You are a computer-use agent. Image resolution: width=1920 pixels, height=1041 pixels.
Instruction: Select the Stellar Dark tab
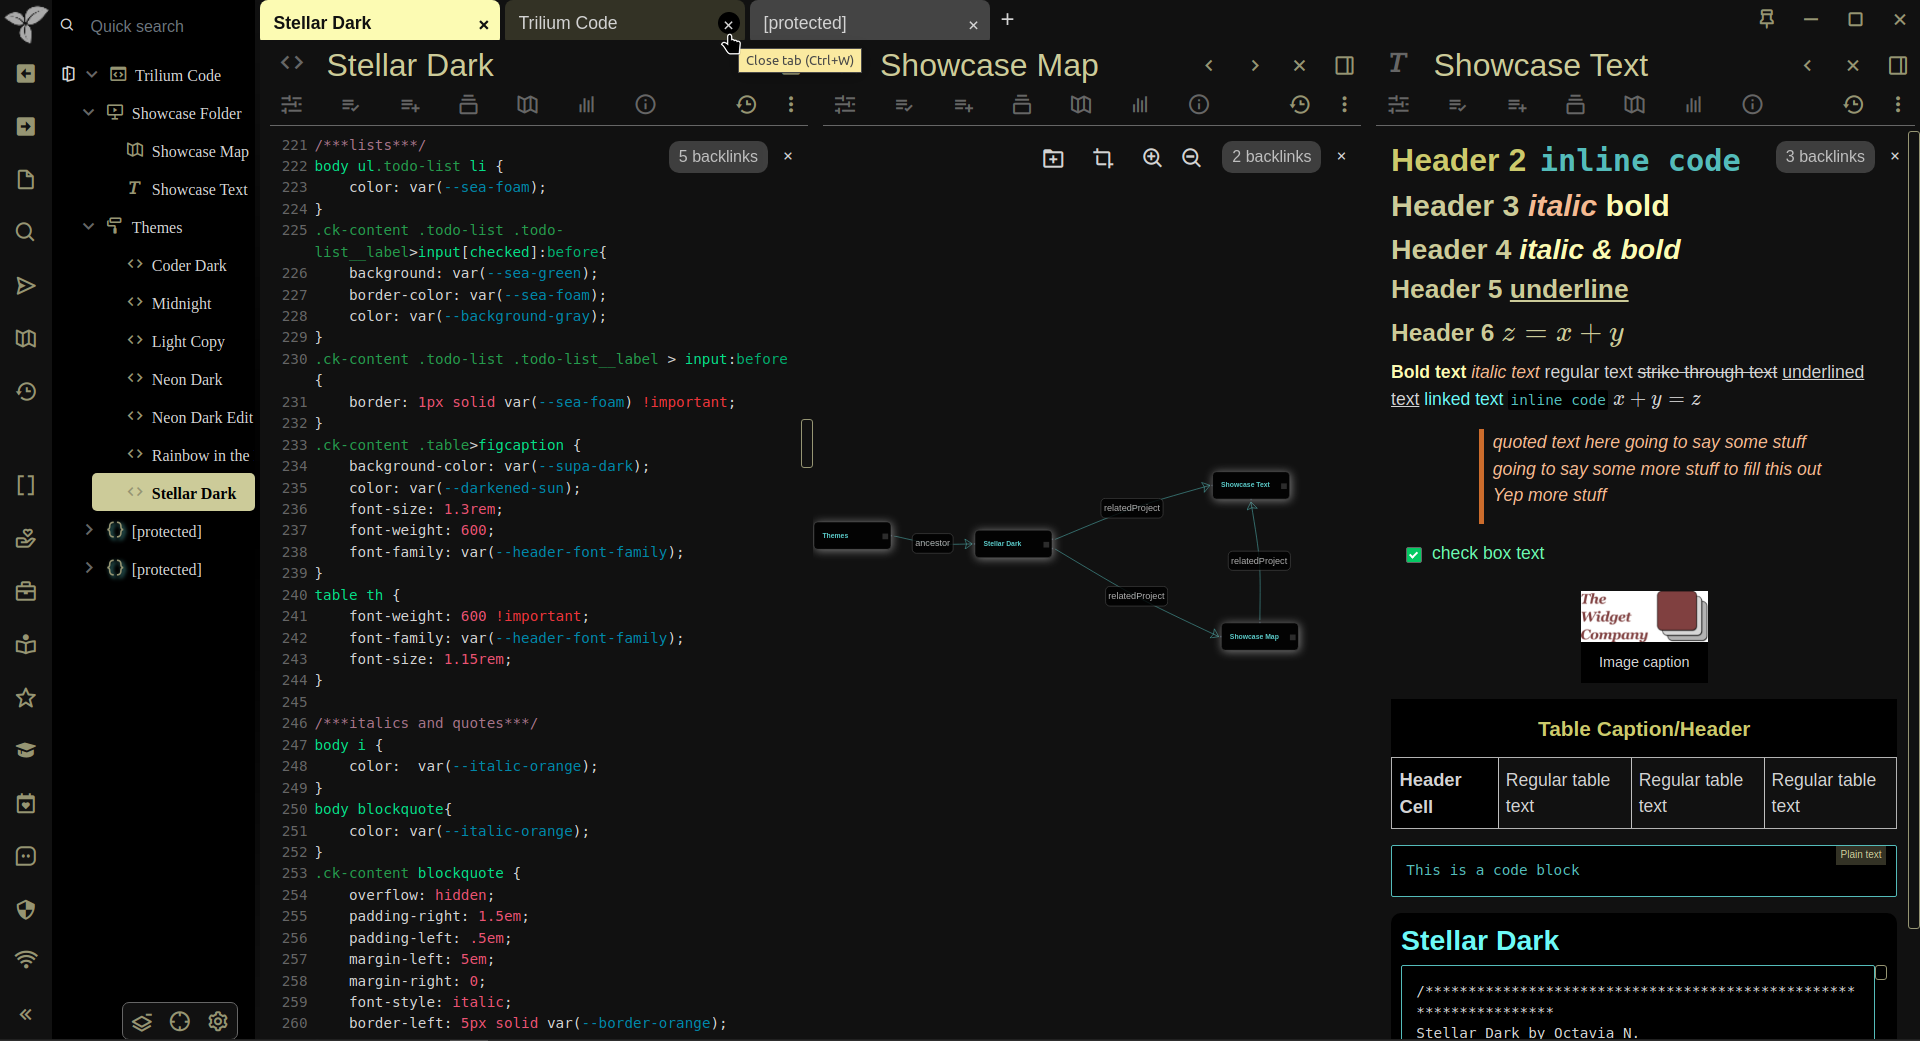coord(370,22)
